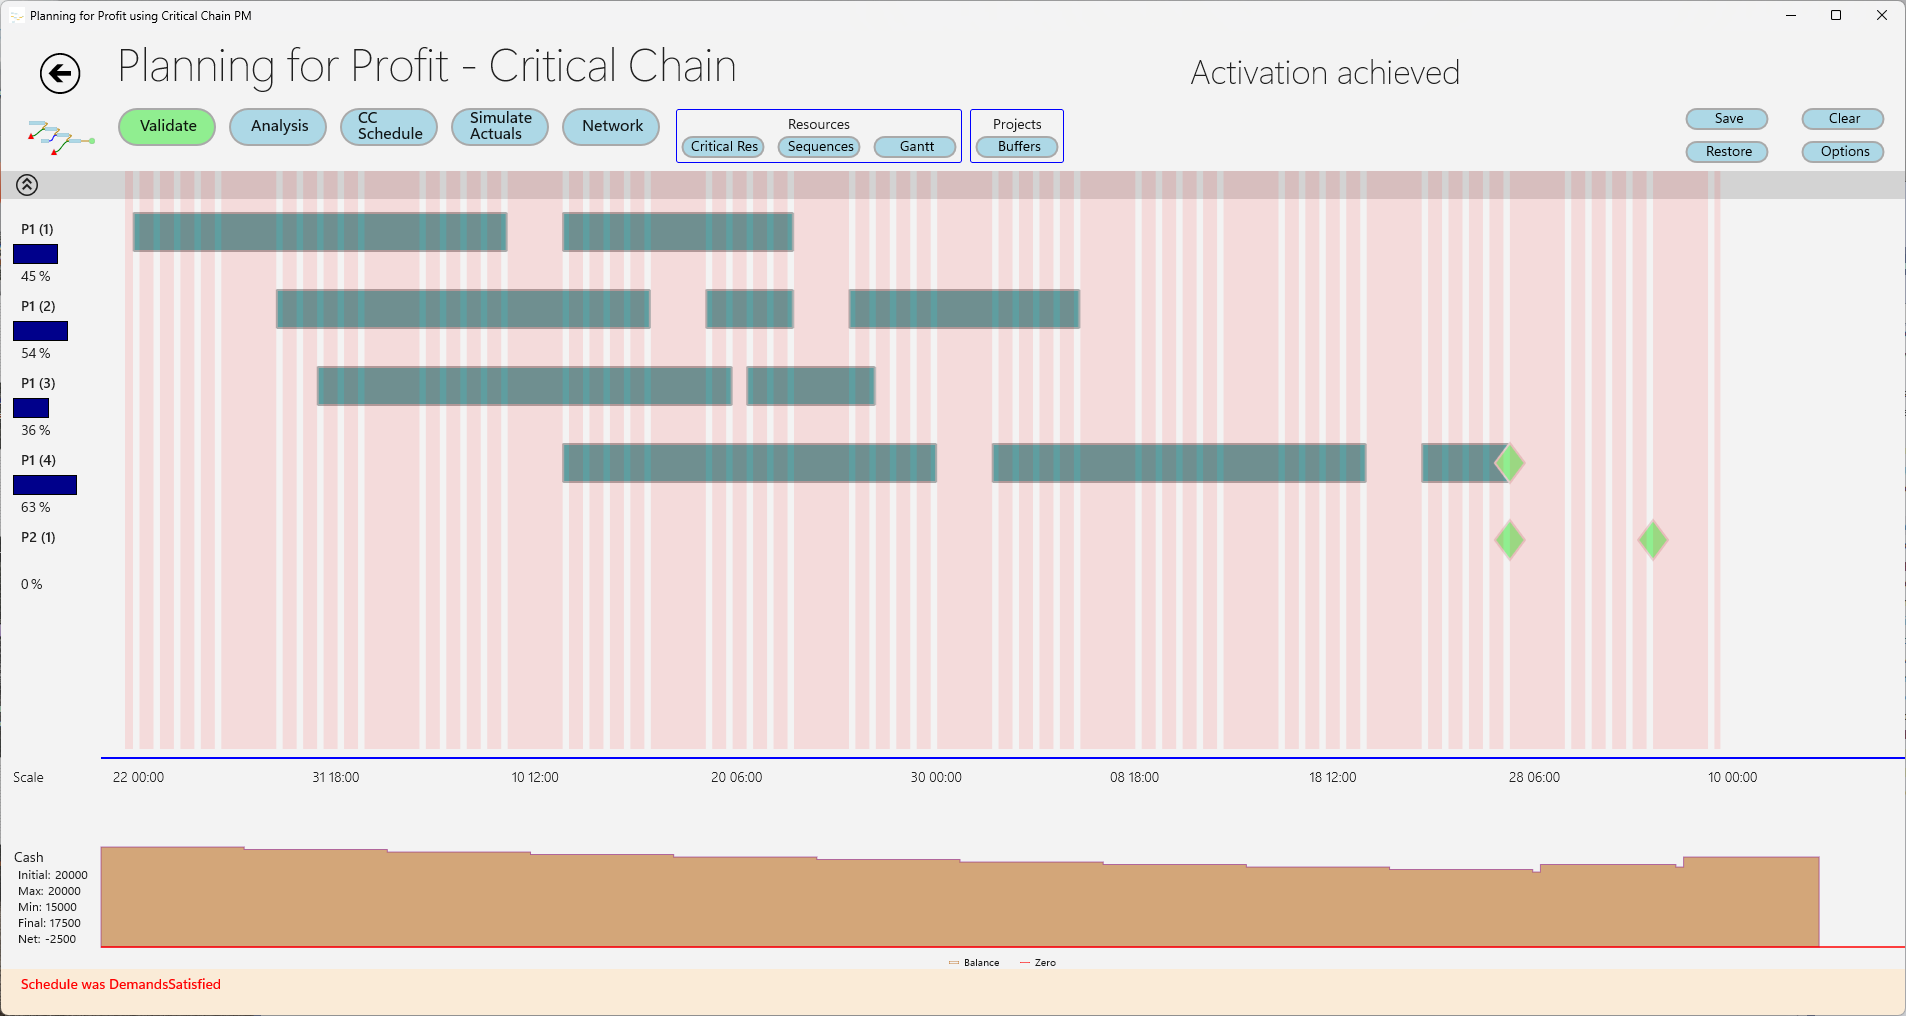The width and height of the screenshot is (1906, 1016).
Task: Click the back arrow icon
Action: (x=60, y=73)
